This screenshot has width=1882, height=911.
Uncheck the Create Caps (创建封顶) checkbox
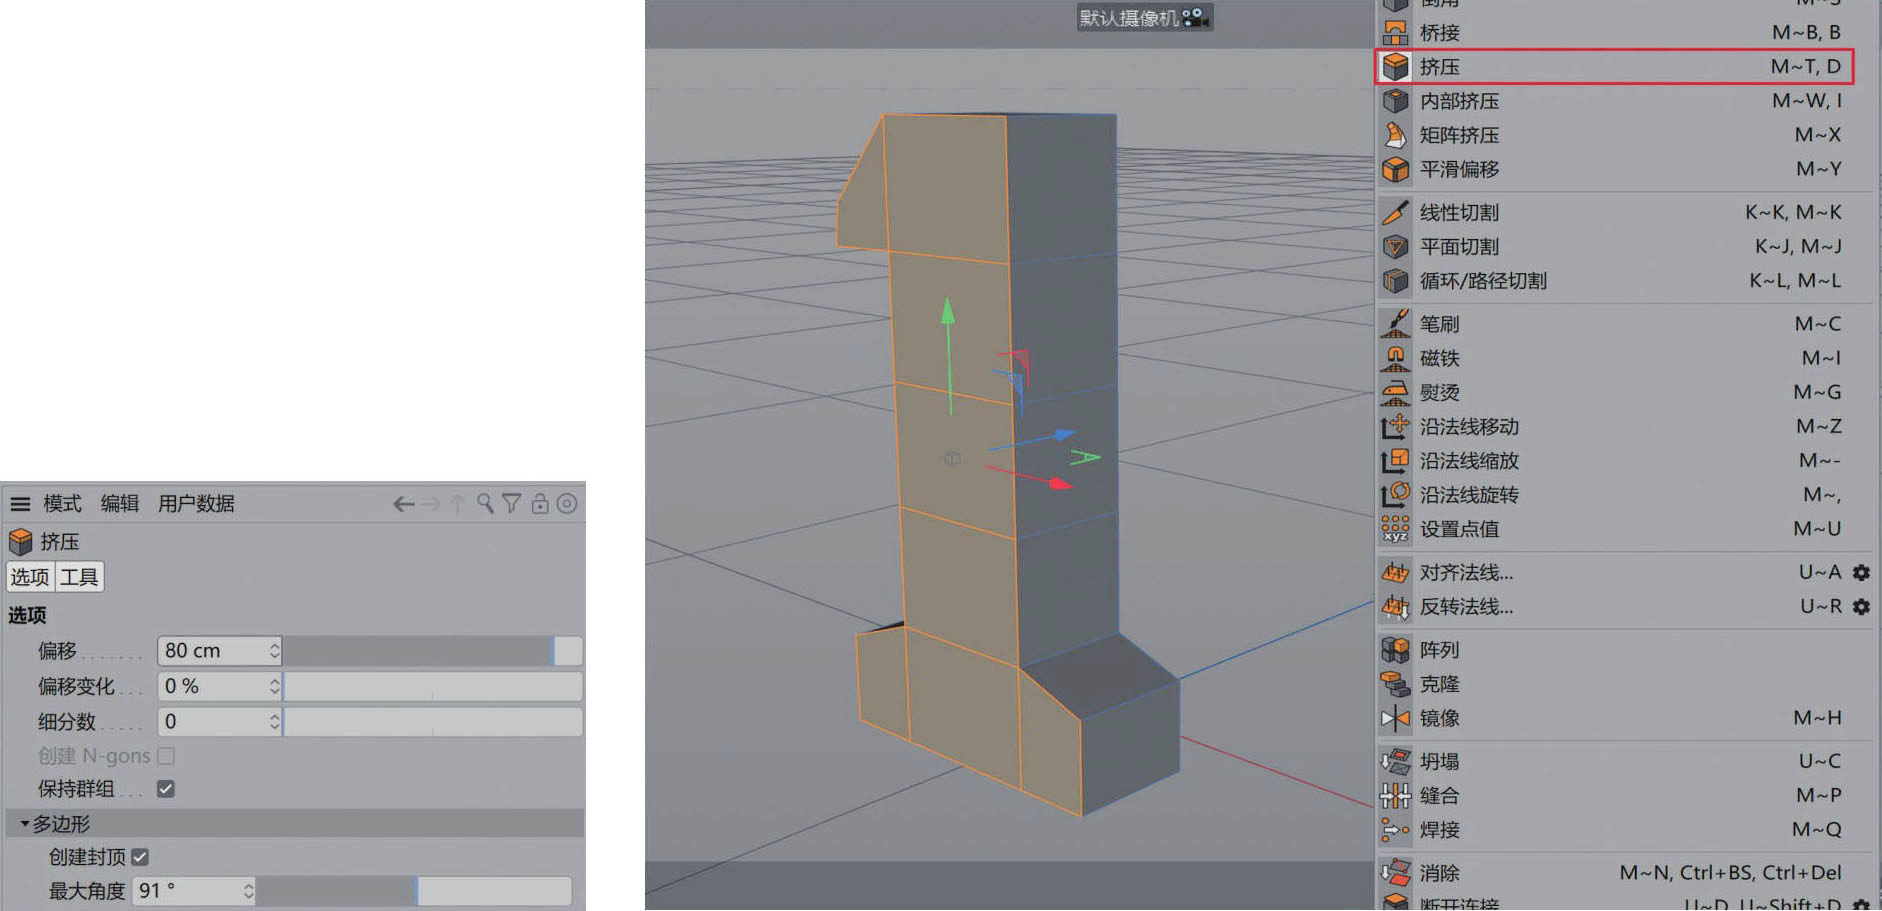point(140,857)
